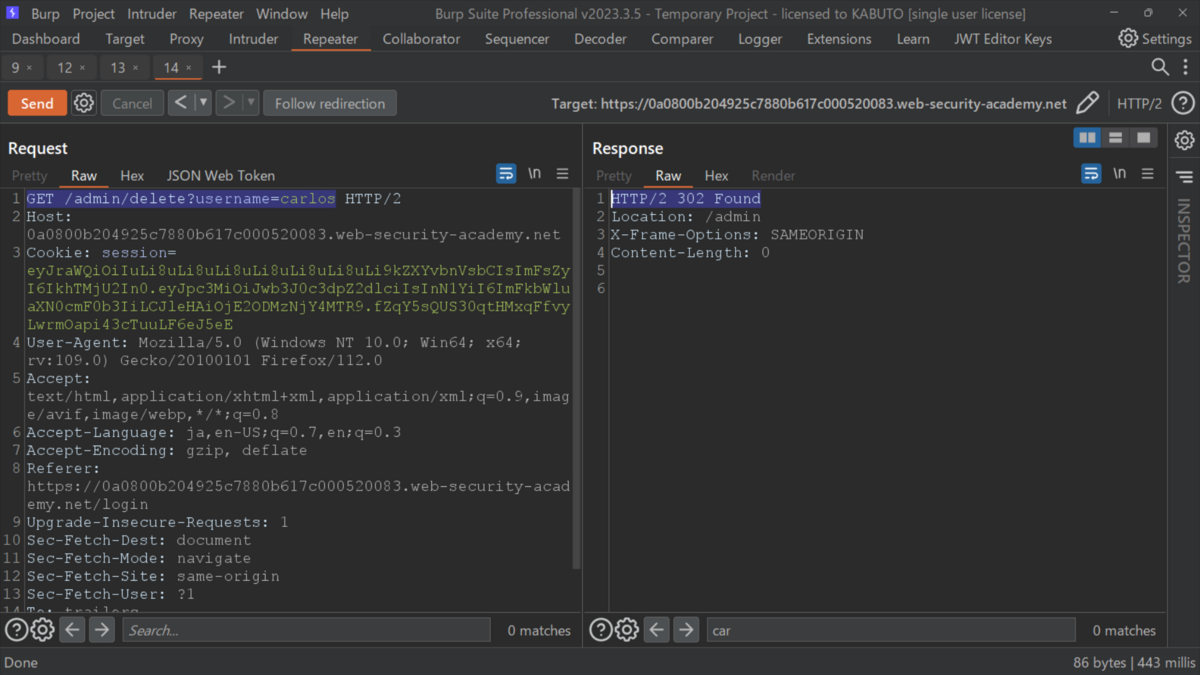Edit target with pencil icon
This screenshot has height=675, width=1200.
coord(1087,103)
